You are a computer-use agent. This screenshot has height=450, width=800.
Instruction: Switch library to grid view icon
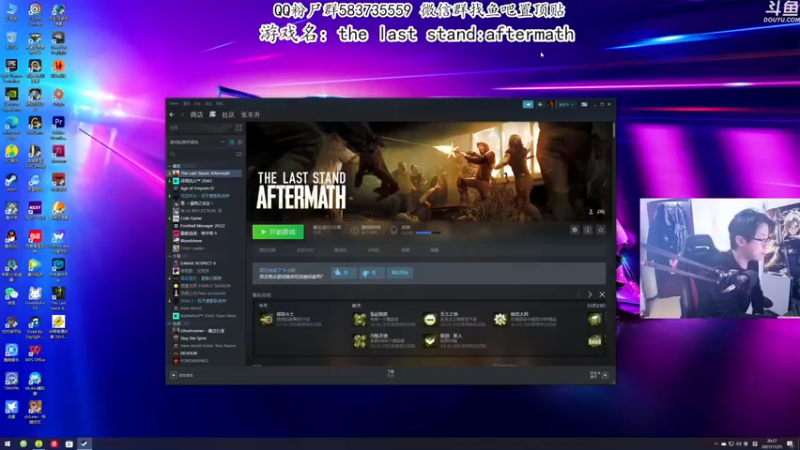(238, 128)
